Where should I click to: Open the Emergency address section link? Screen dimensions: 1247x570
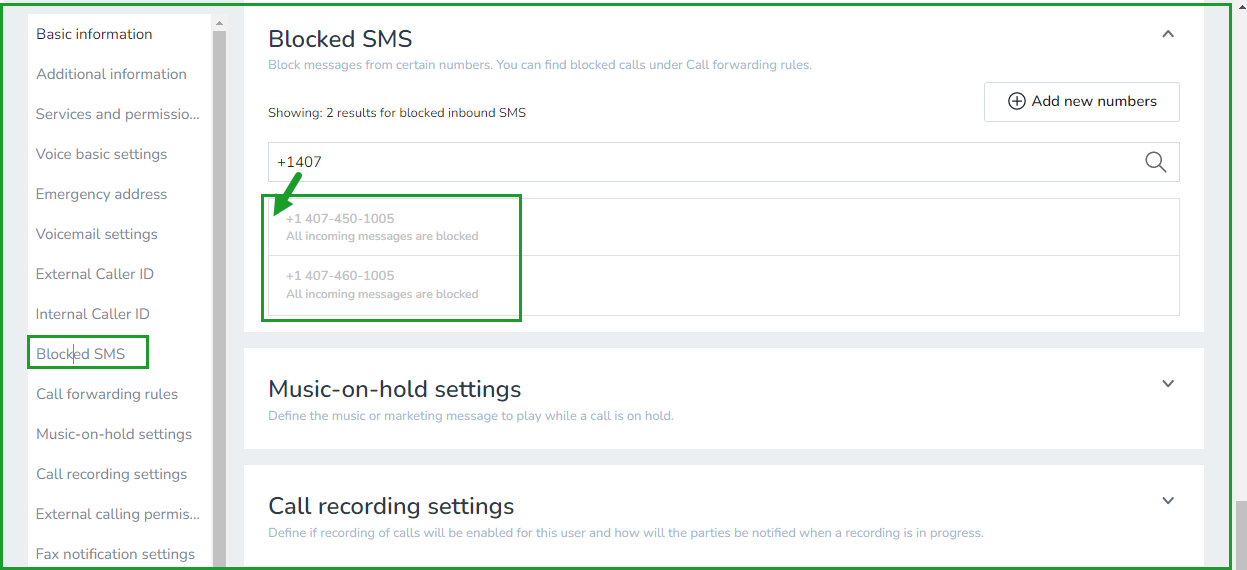pos(101,194)
